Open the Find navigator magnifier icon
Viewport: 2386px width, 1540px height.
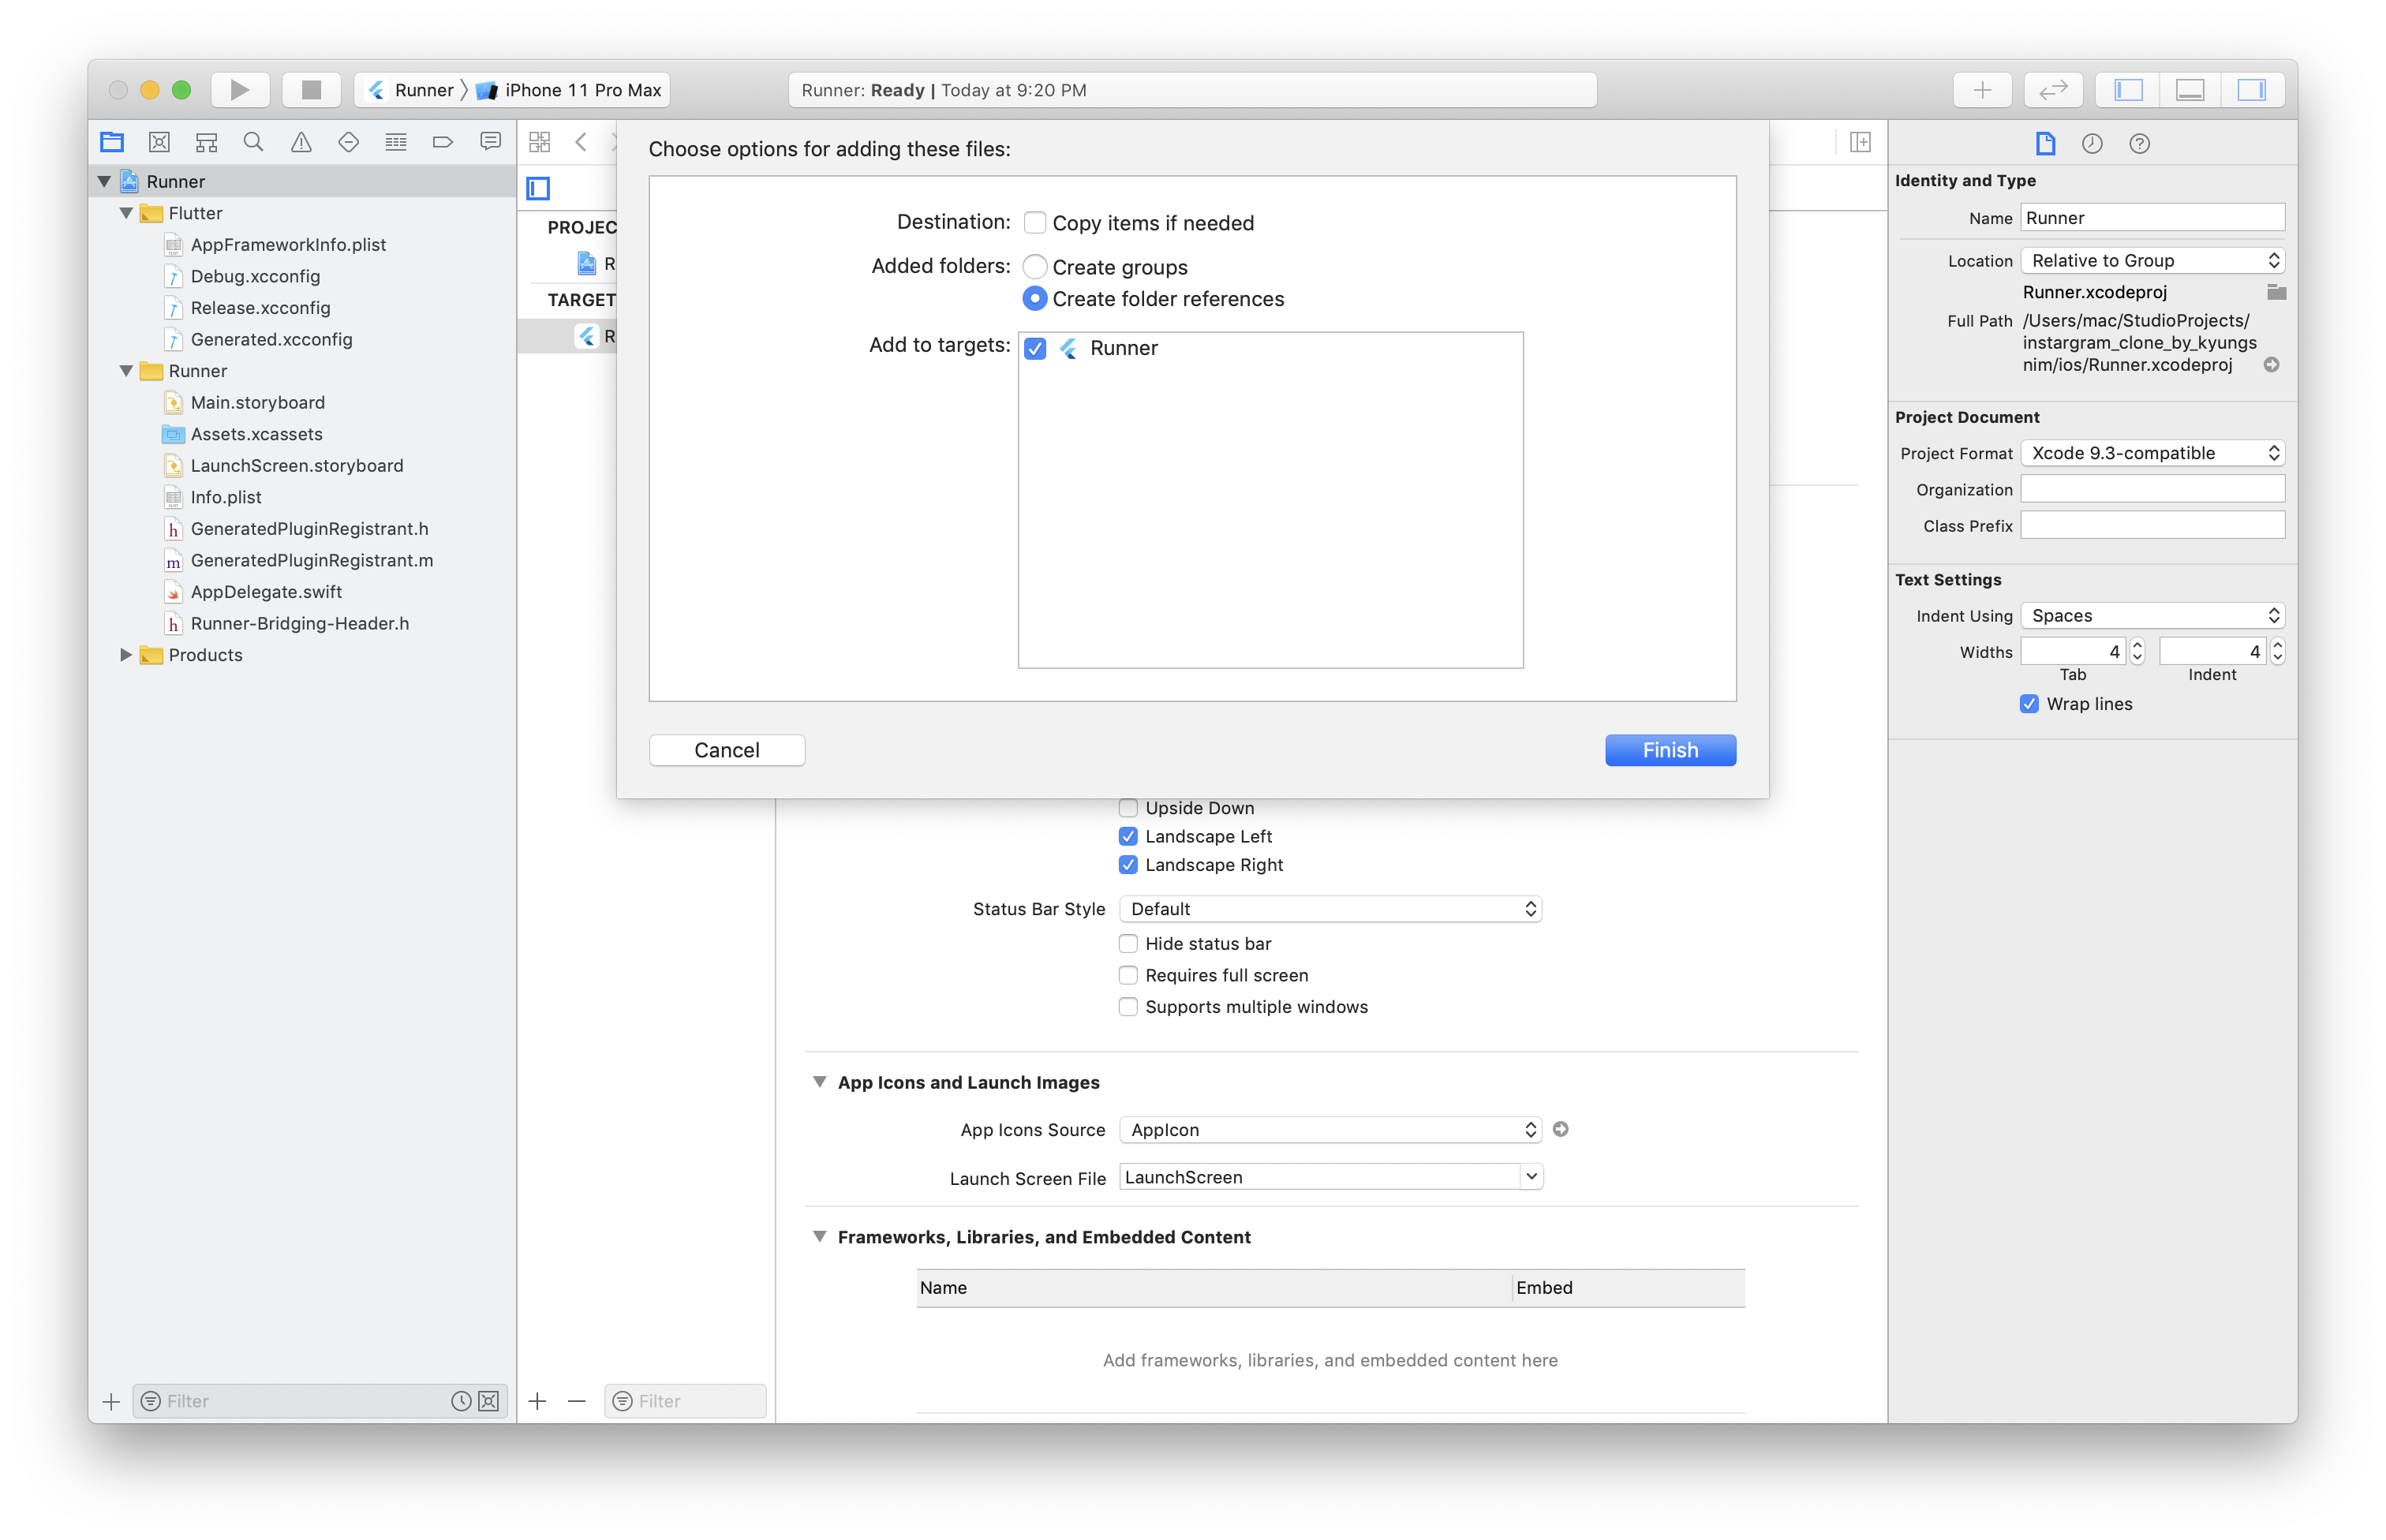click(253, 142)
